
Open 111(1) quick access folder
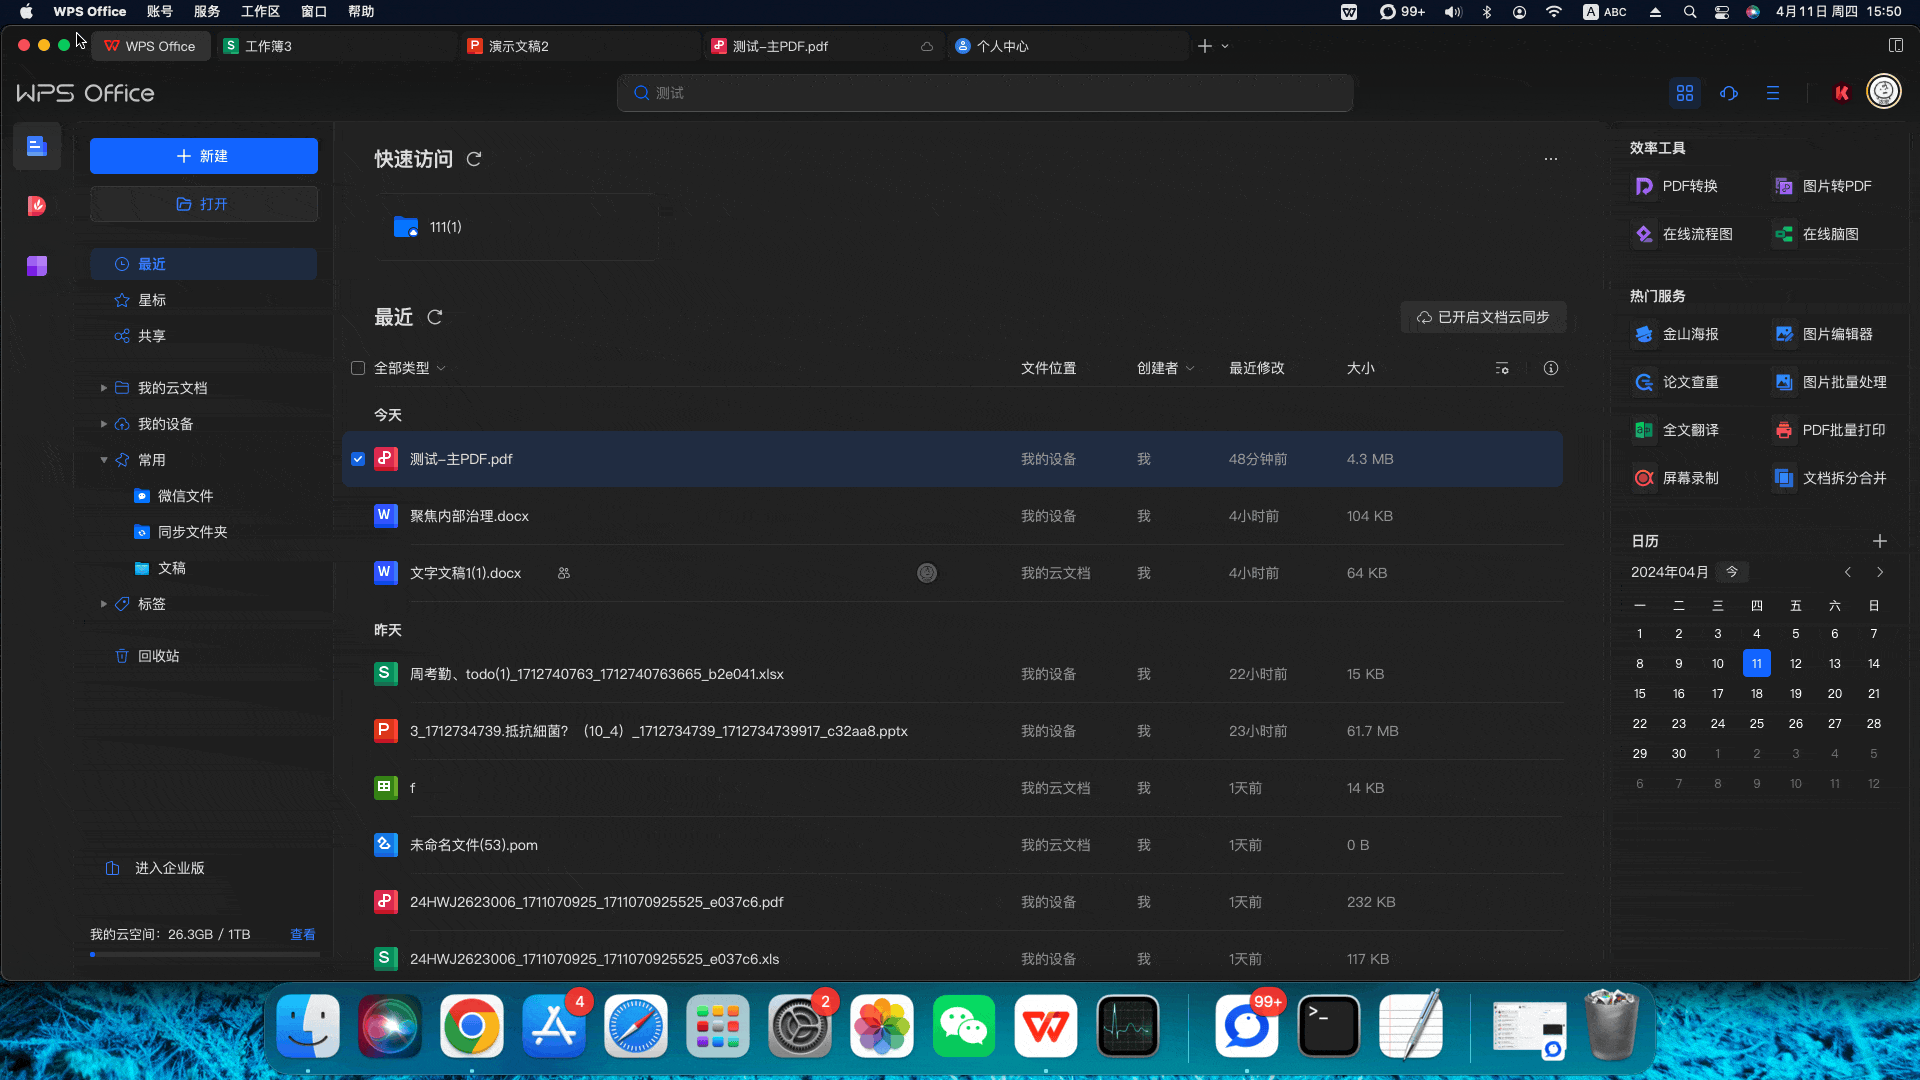517,227
